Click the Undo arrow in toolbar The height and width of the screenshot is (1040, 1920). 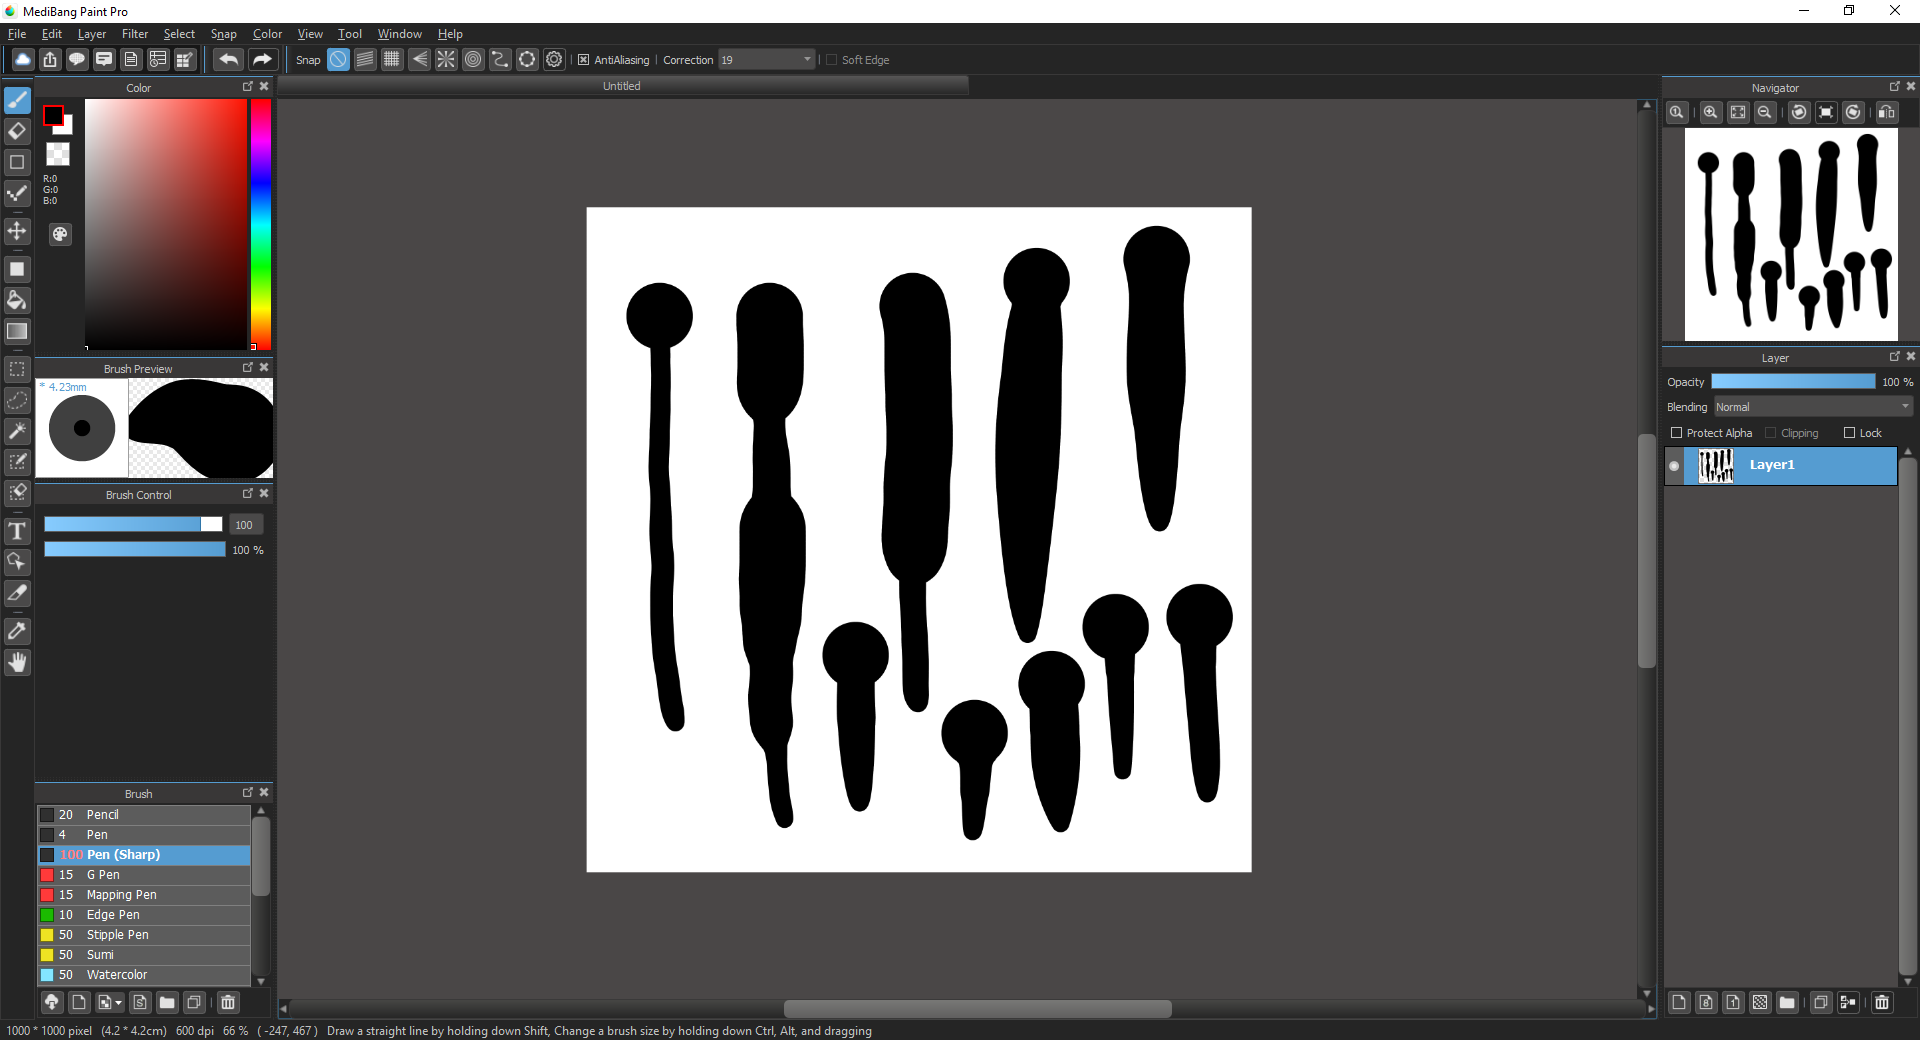pos(228,60)
